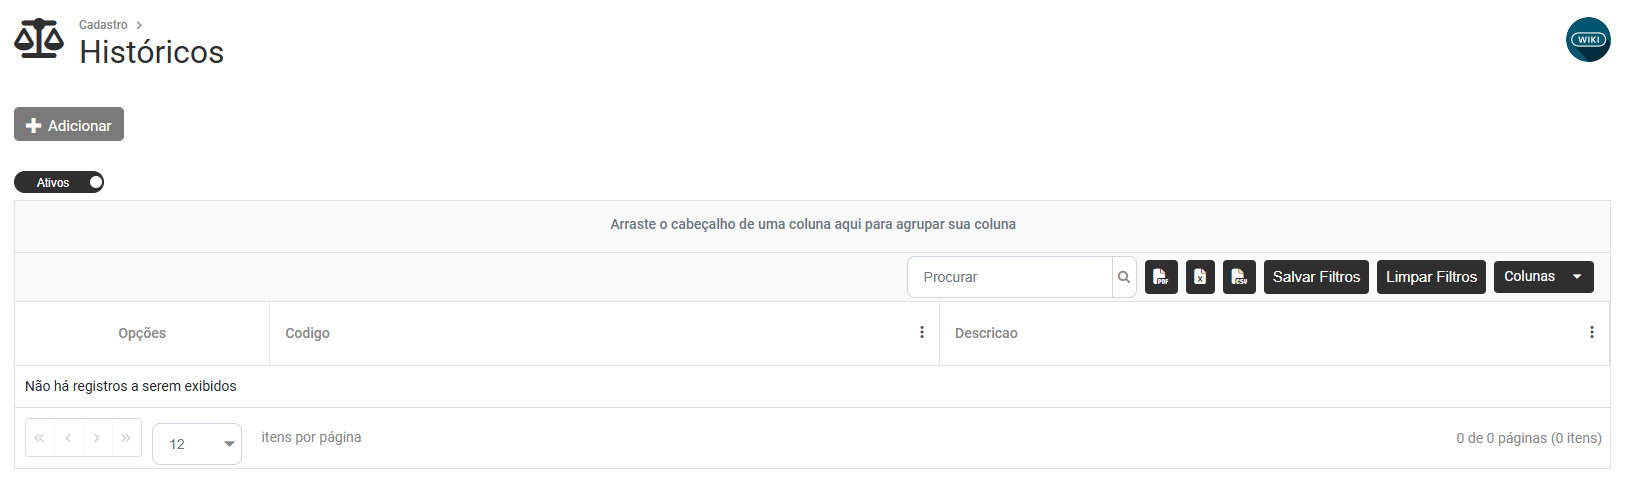Click the scales of justice logo icon
The width and height of the screenshot is (1627, 500).
tap(39, 39)
